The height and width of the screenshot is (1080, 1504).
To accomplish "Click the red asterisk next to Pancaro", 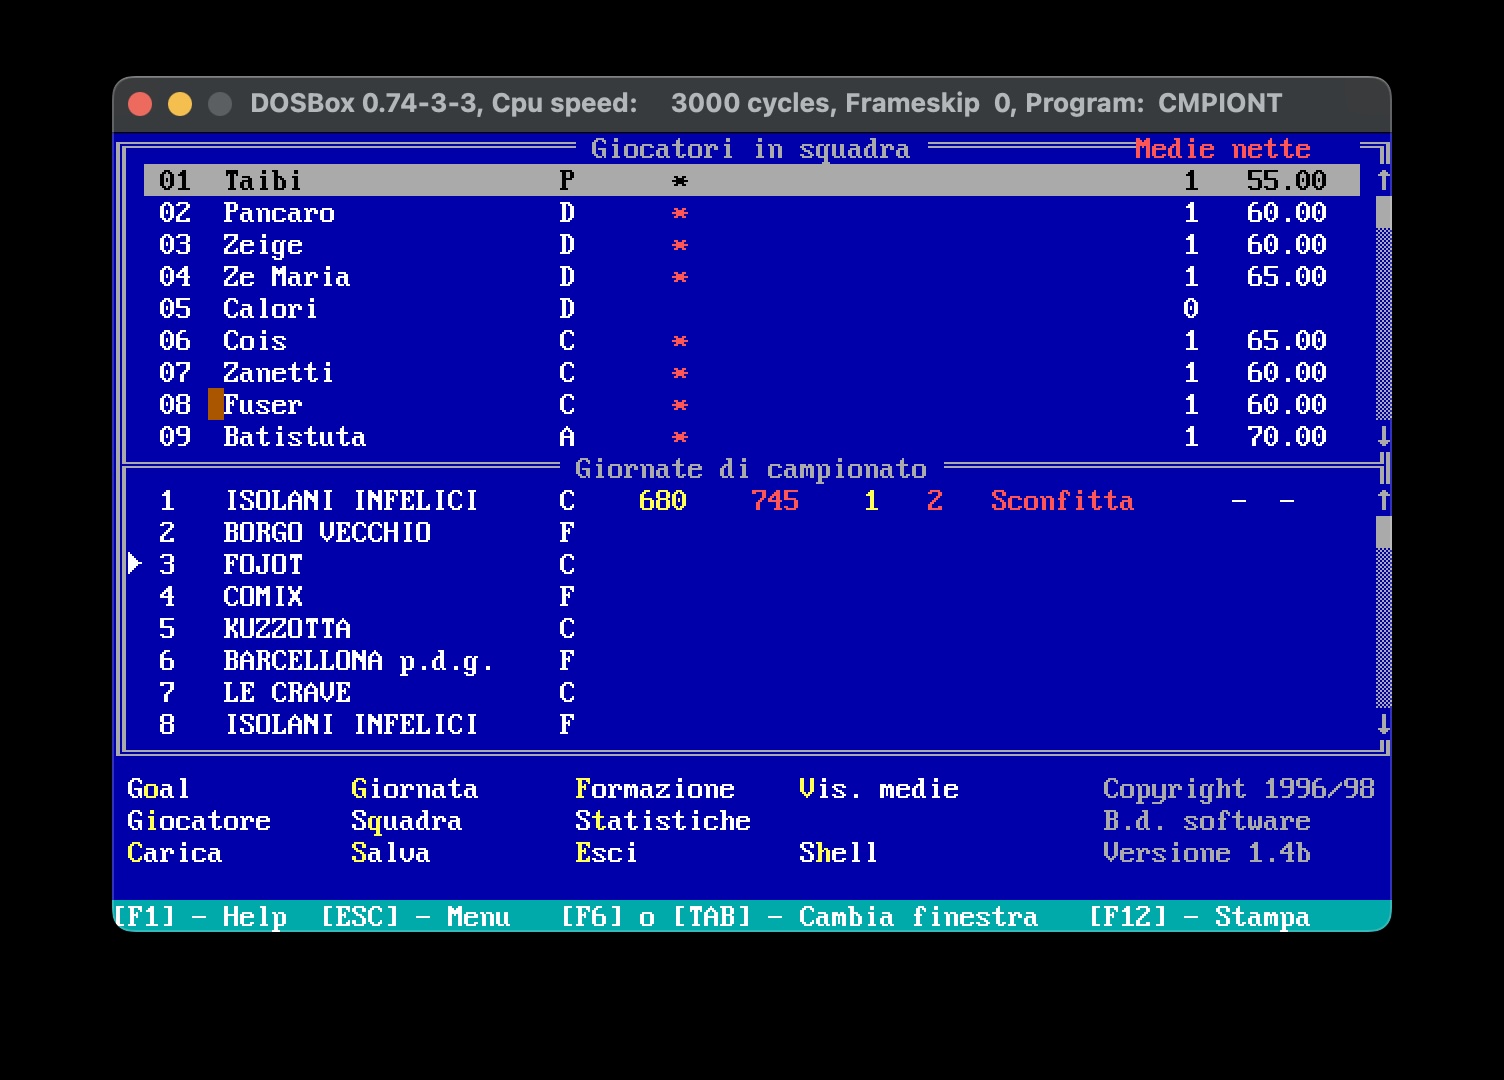I will click(680, 214).
